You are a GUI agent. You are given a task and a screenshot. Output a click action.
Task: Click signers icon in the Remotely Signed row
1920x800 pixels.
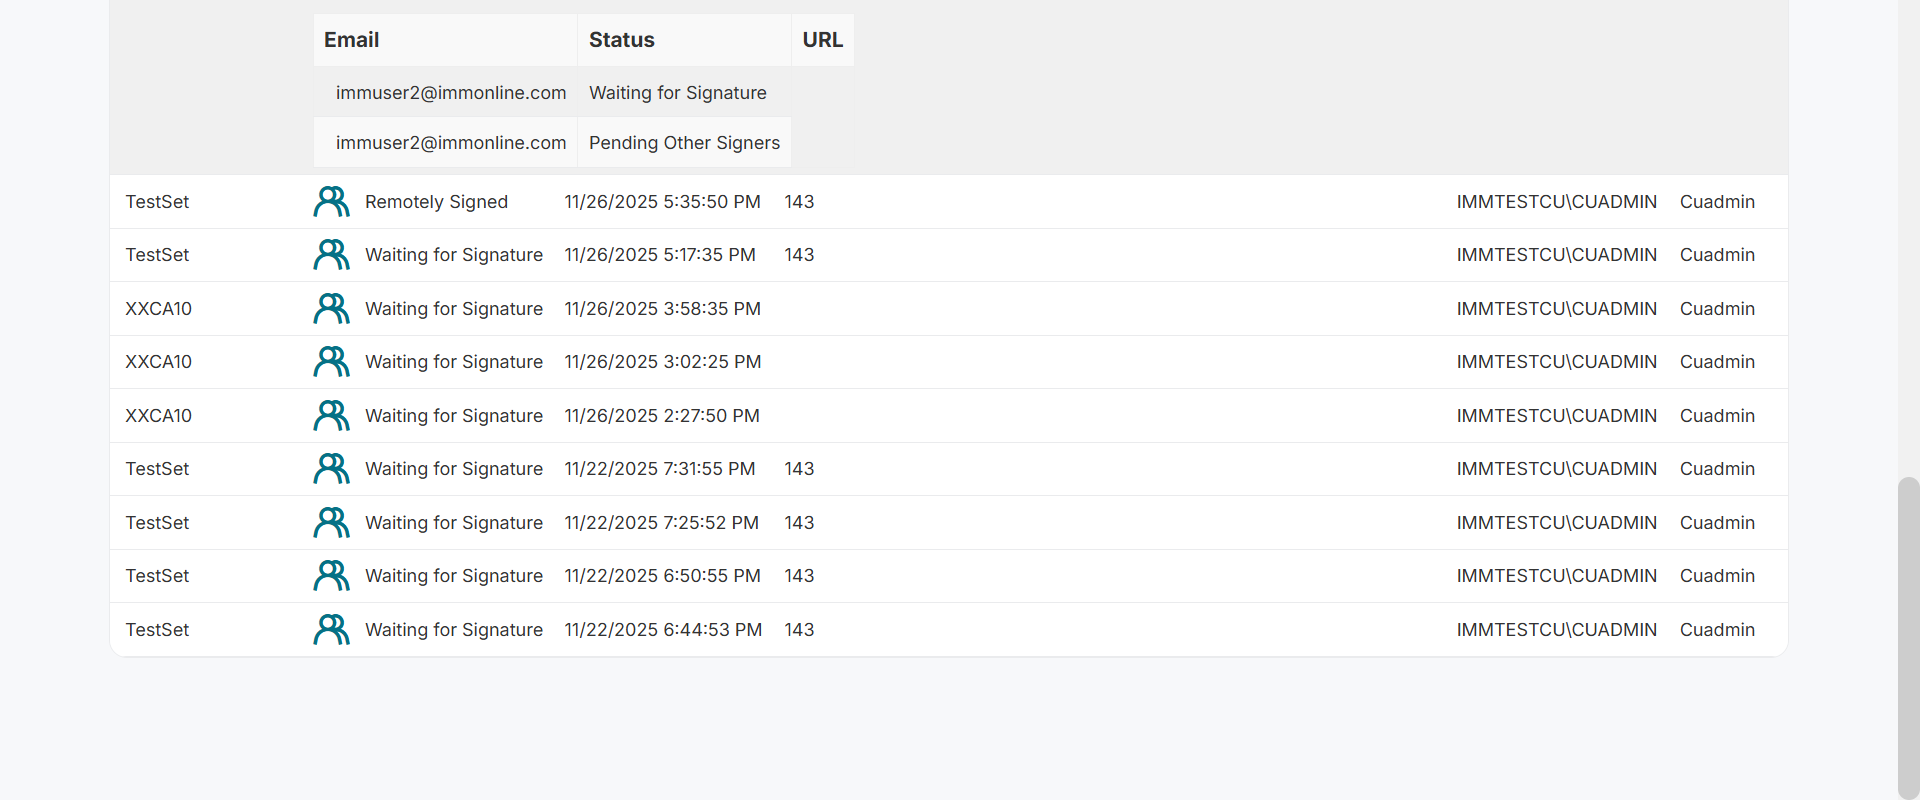tap(331, 202)
